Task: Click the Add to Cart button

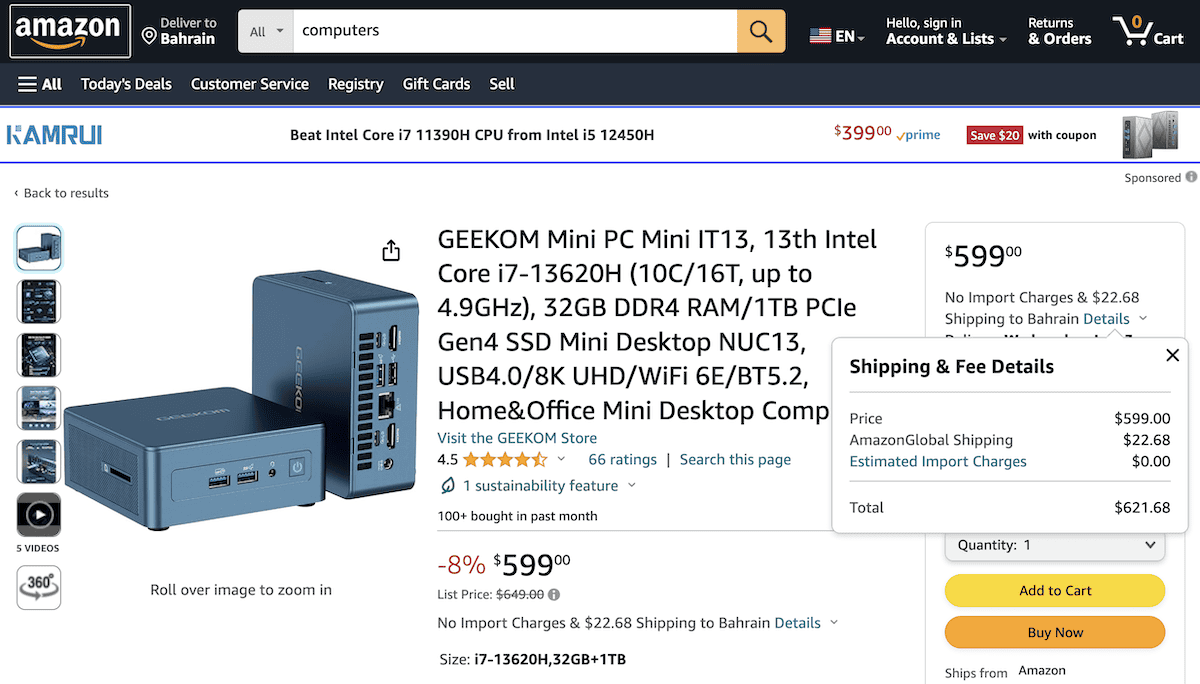Action: click(x=1054, y=590)
